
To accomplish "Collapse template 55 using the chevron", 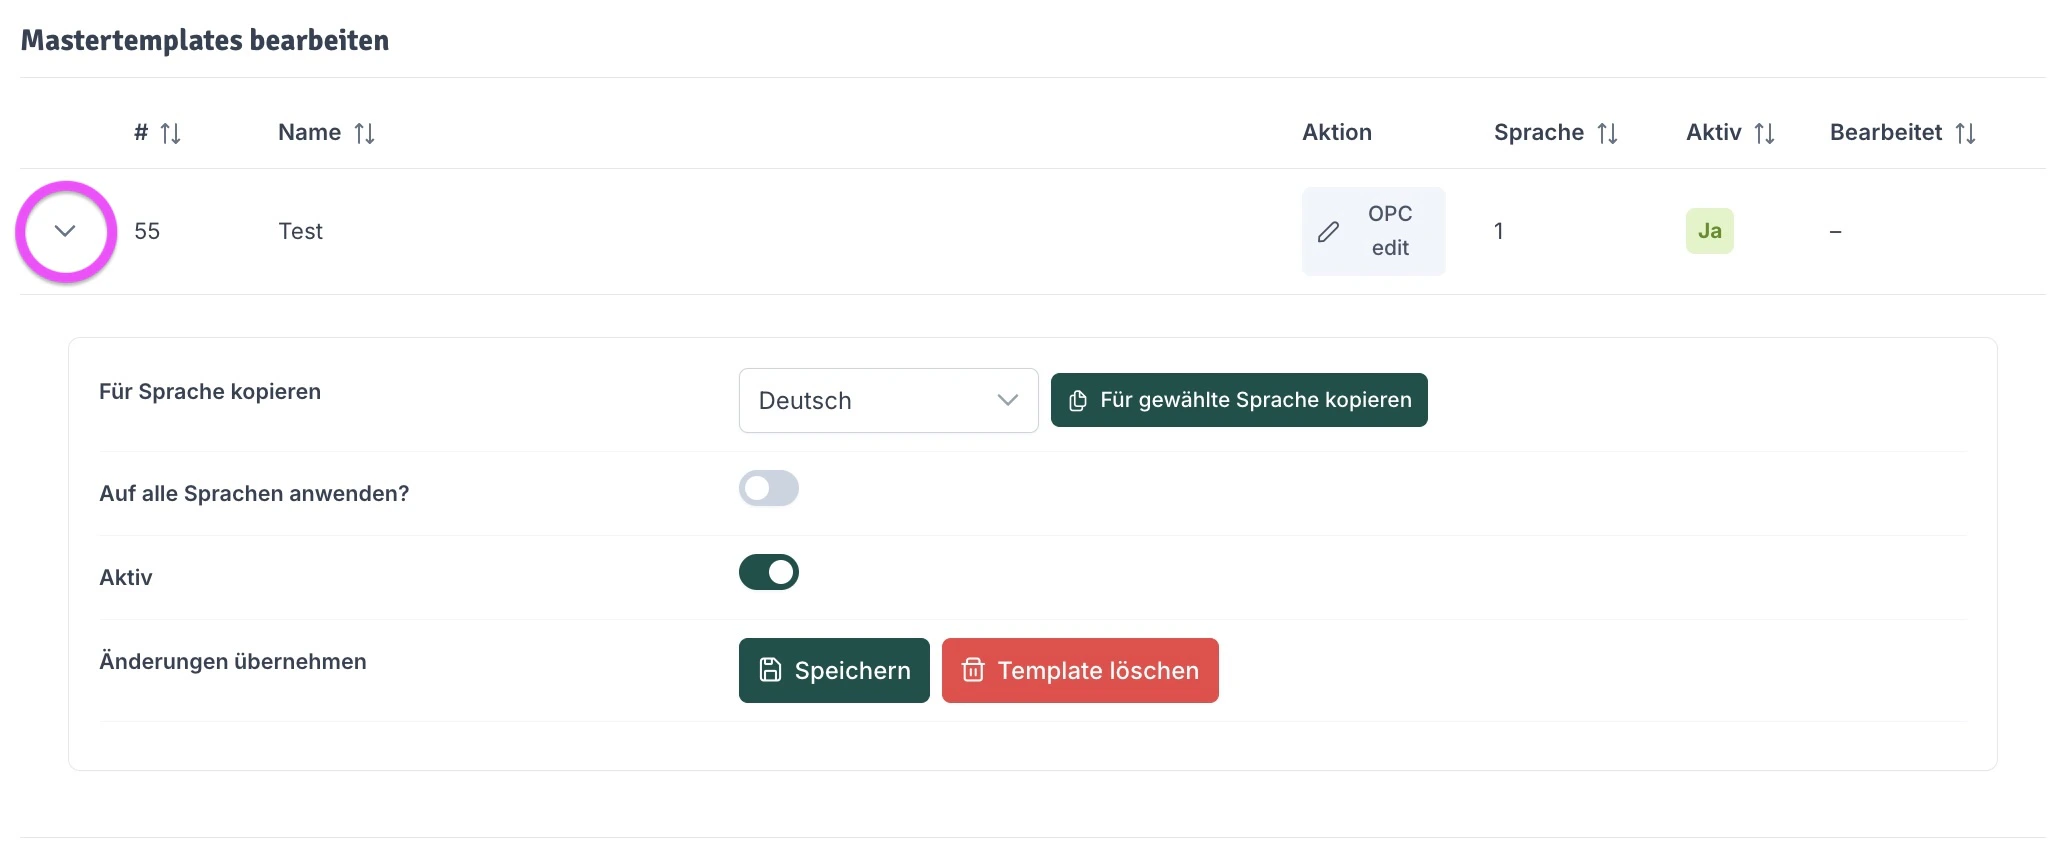I will pos(65,231).
